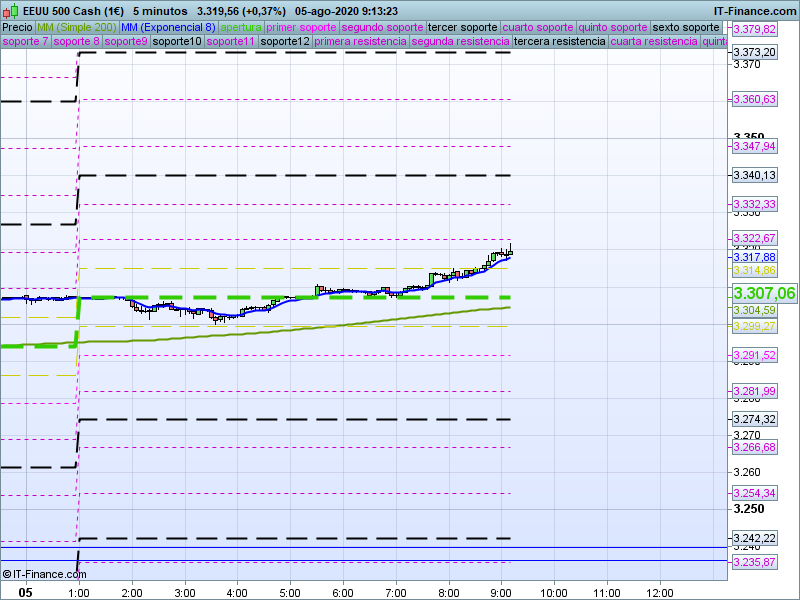This screenshot has height=600, width=800.
Task: Click the green 3.307,06 price tag
Action: click(x=764, y=293)
